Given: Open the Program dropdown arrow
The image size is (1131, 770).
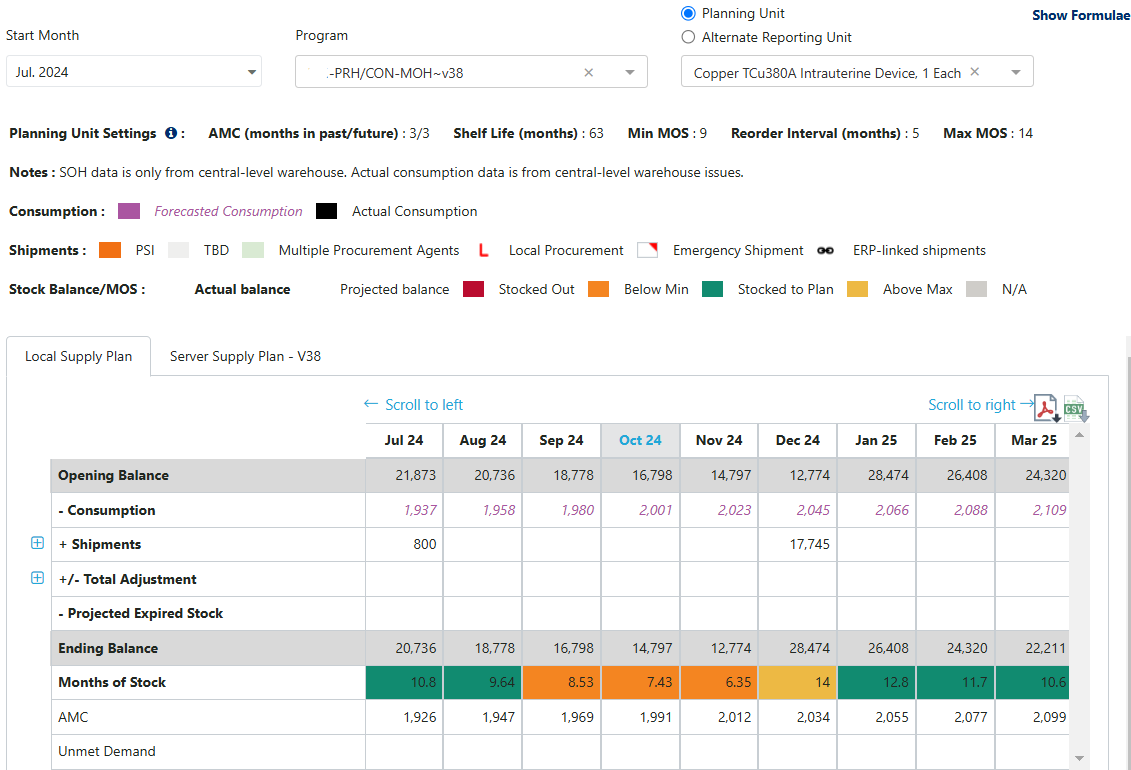Looking at the screenshot, I should (x=630, y=73).
